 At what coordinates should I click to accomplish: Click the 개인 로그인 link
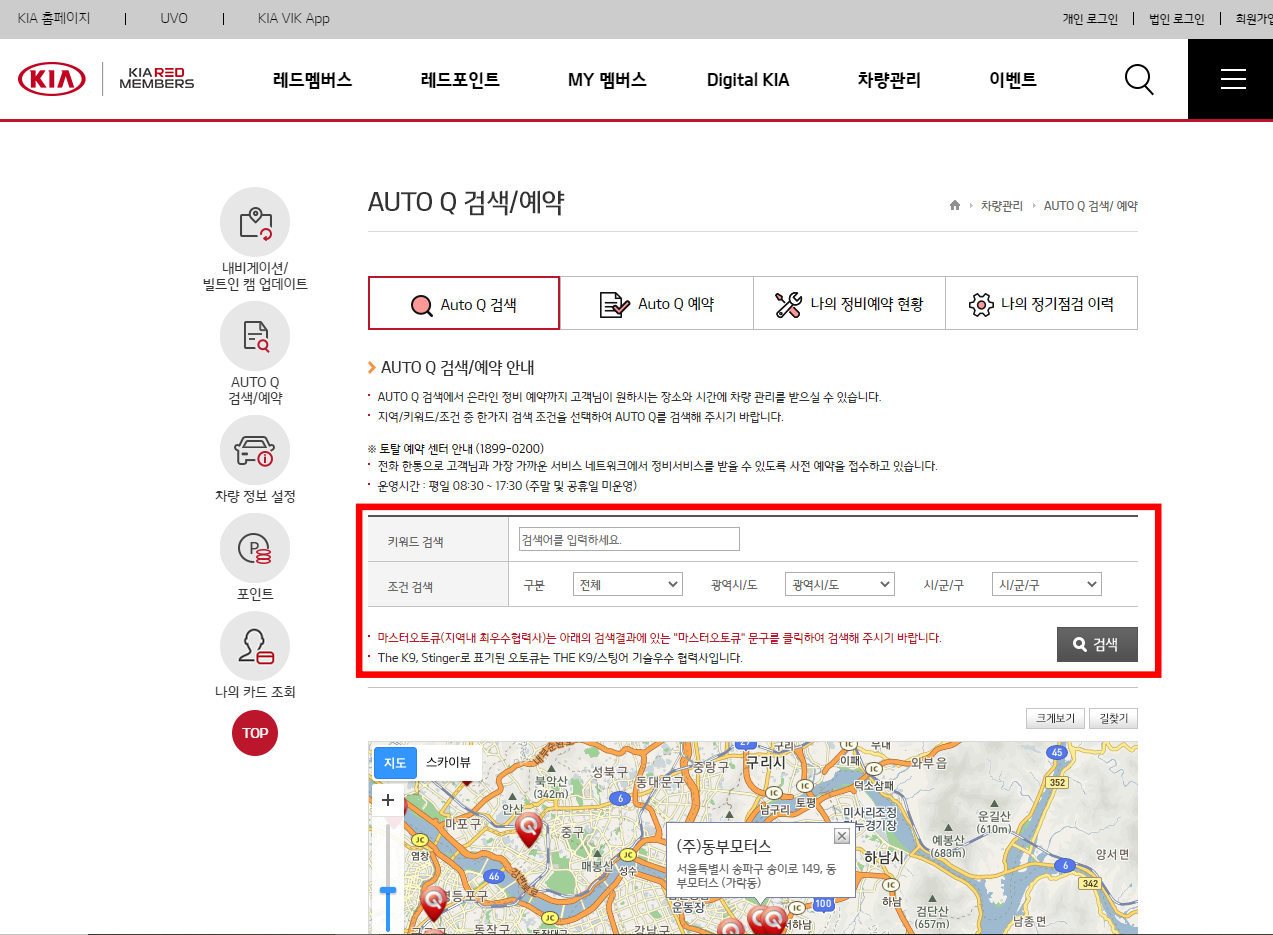[1090, 18]
